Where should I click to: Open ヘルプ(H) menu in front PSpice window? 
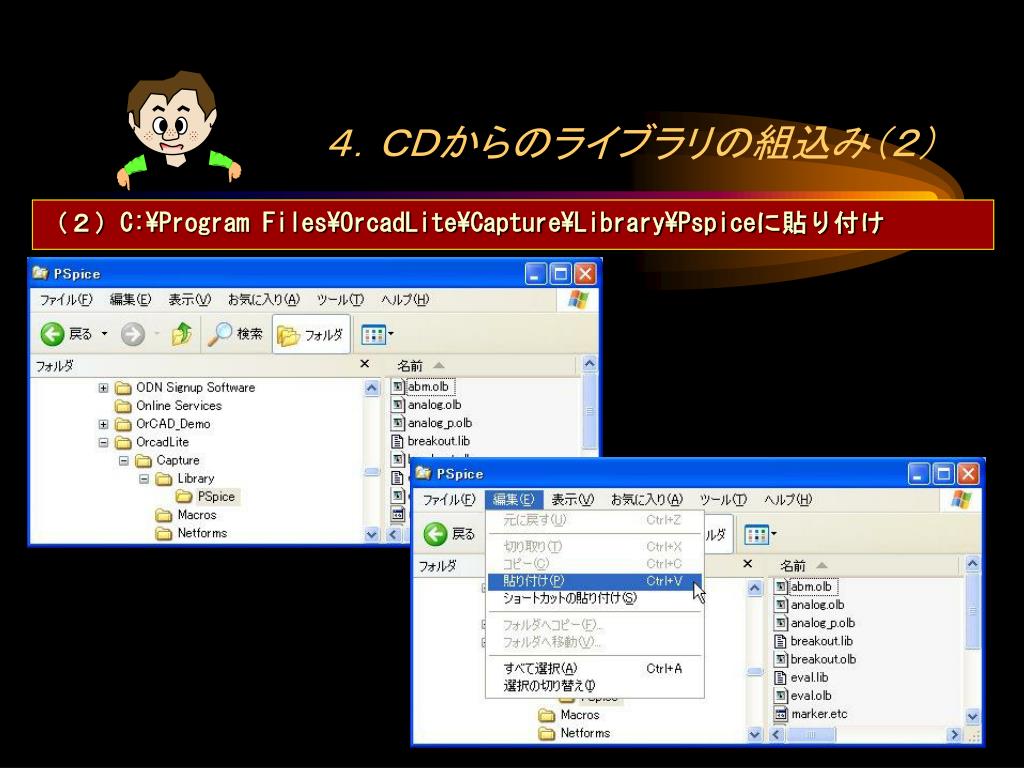[x=788, y=500]
